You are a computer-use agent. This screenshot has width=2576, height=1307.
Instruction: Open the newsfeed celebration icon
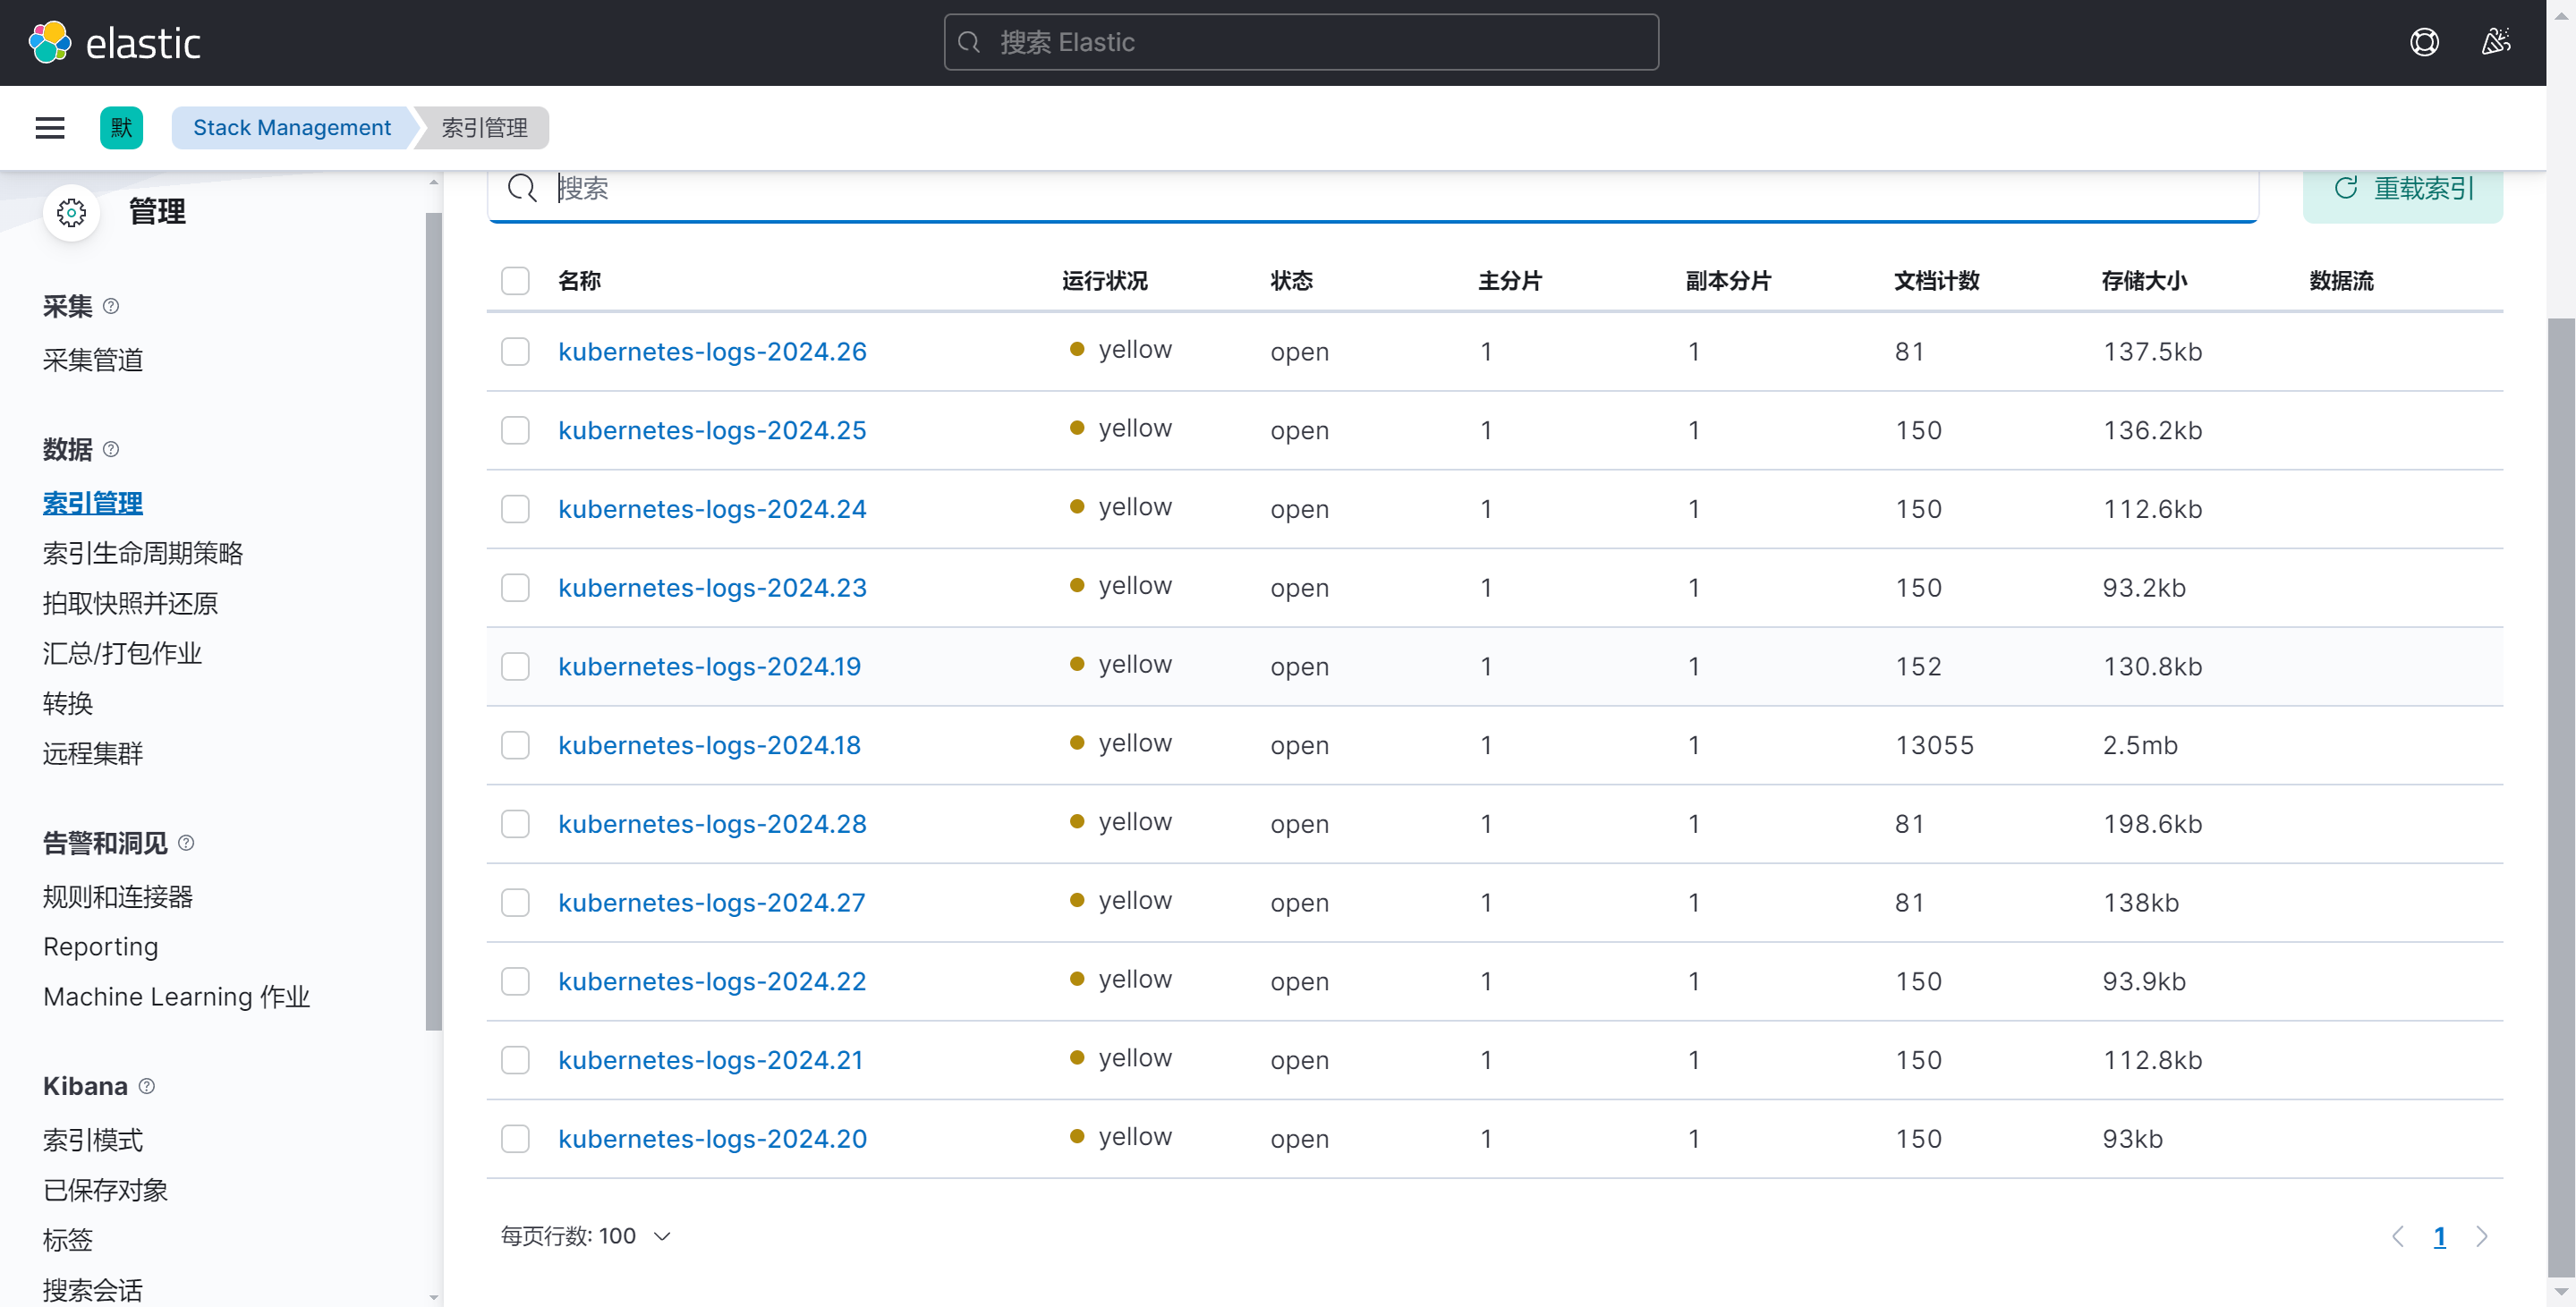pos(2496,43)
